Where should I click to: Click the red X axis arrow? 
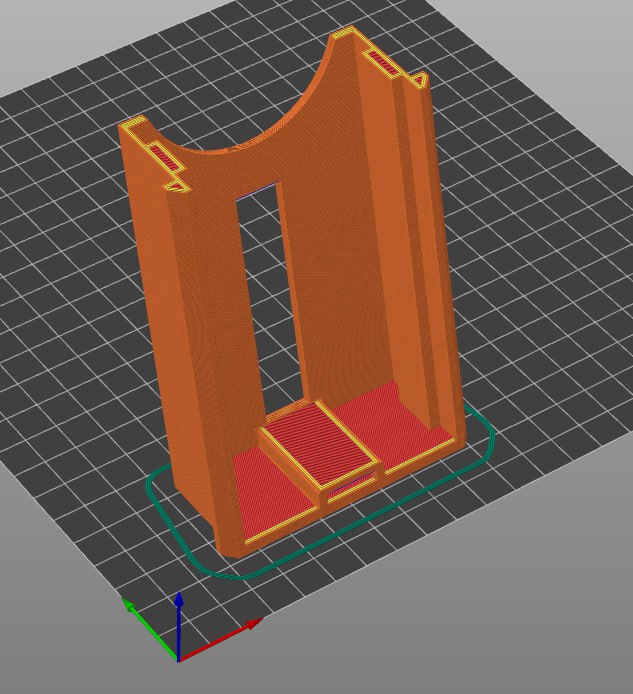(219, 642)
